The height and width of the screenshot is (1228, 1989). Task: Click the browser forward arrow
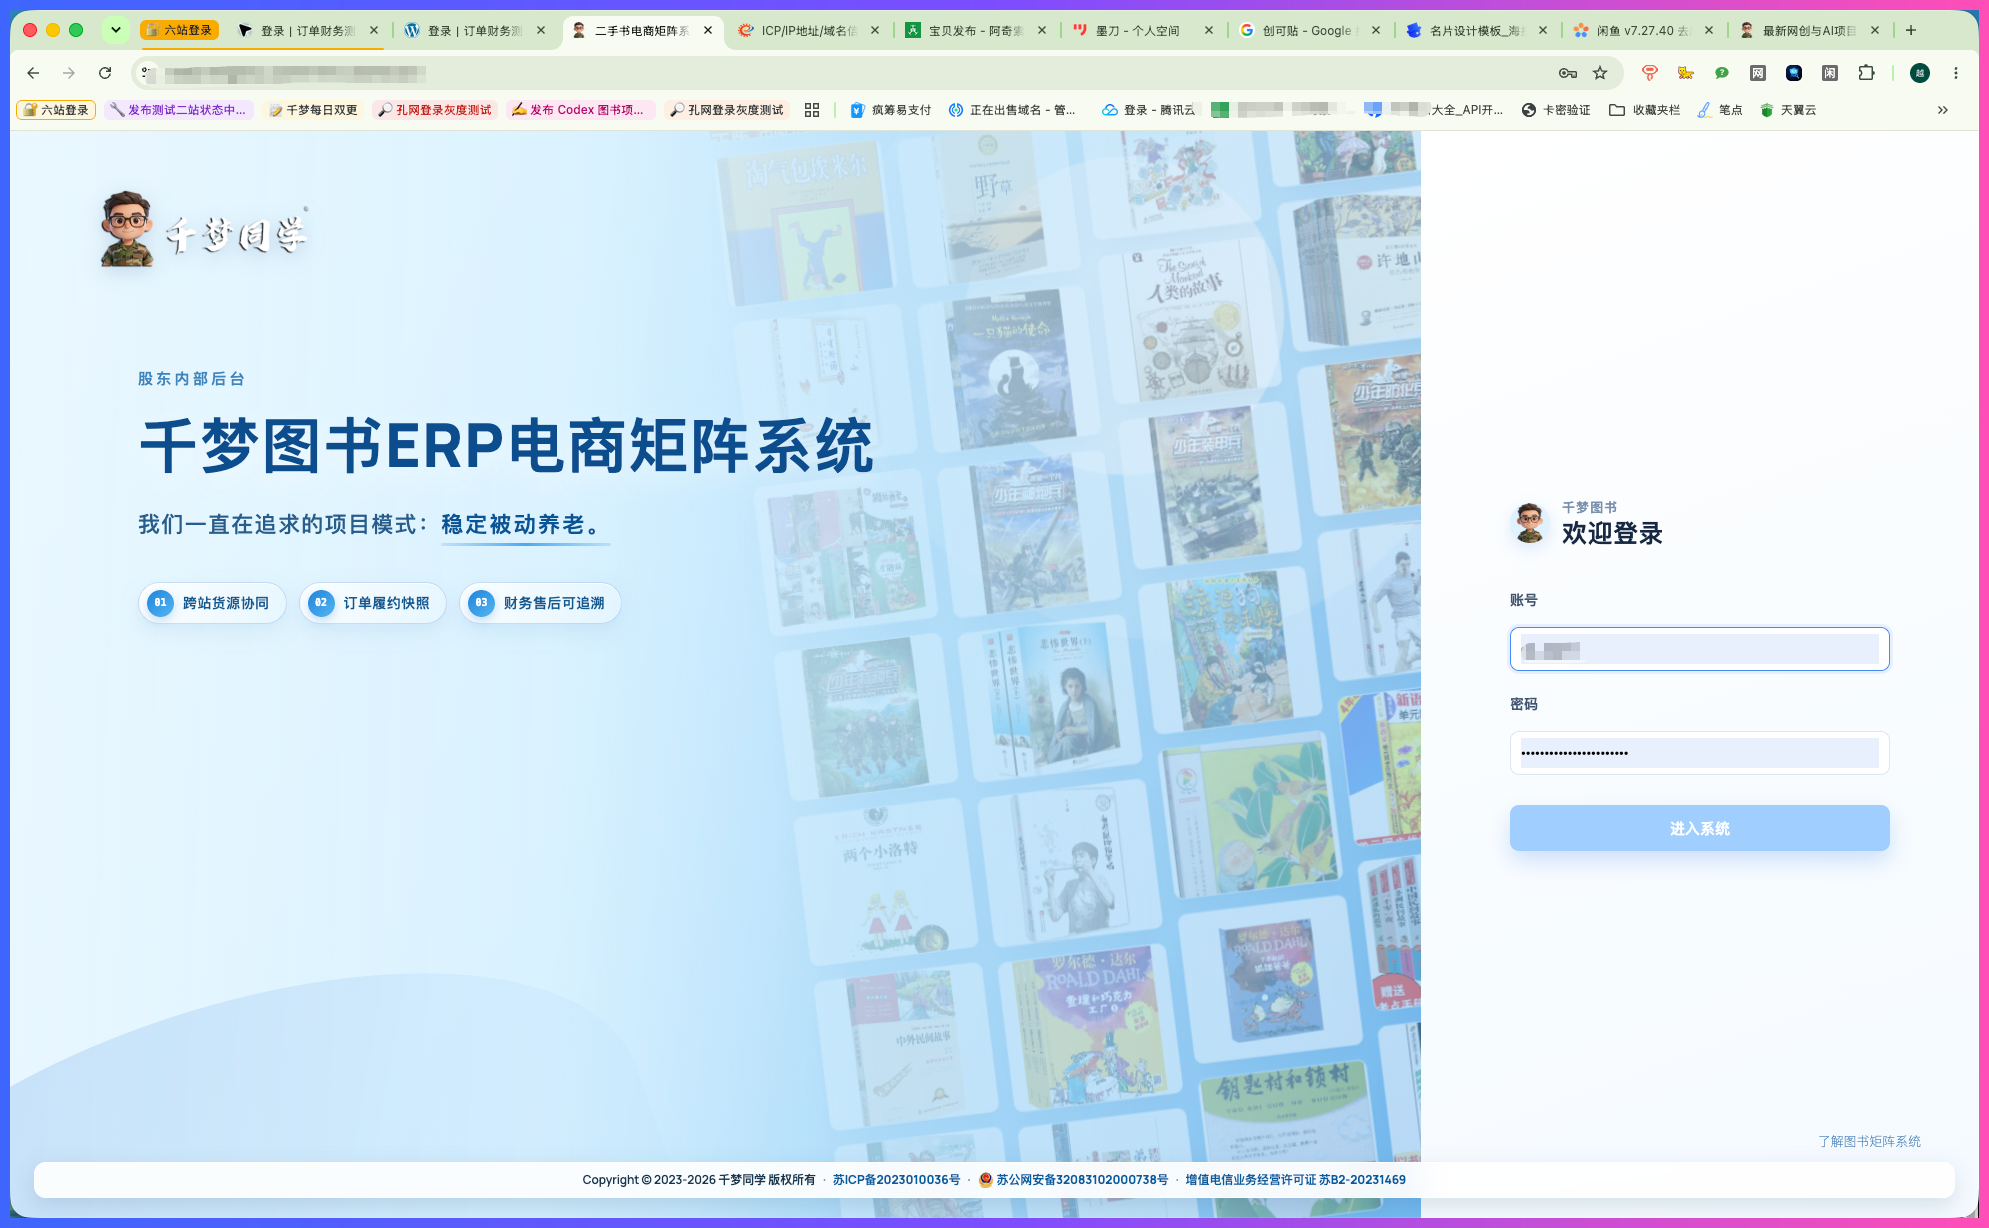pos(69,73)
